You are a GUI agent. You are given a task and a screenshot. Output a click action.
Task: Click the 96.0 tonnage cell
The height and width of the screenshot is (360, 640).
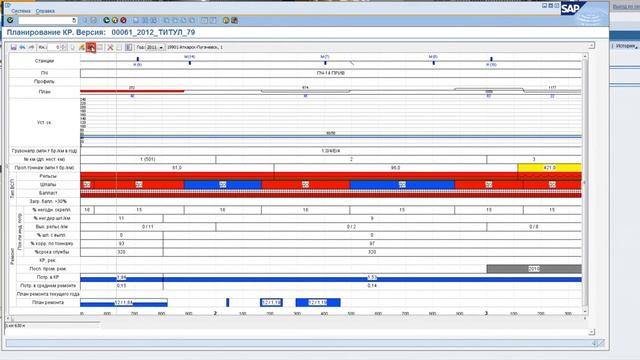tap(396, 168)
